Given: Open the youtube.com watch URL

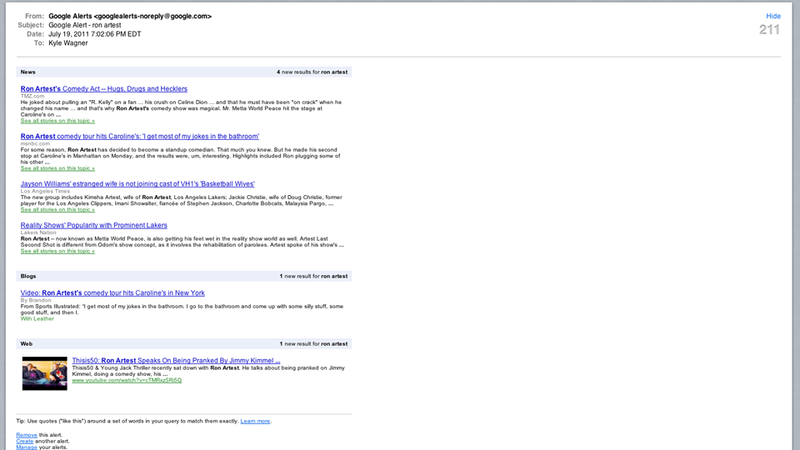Looking at the screenshot, I should click(x=127, y=380).
